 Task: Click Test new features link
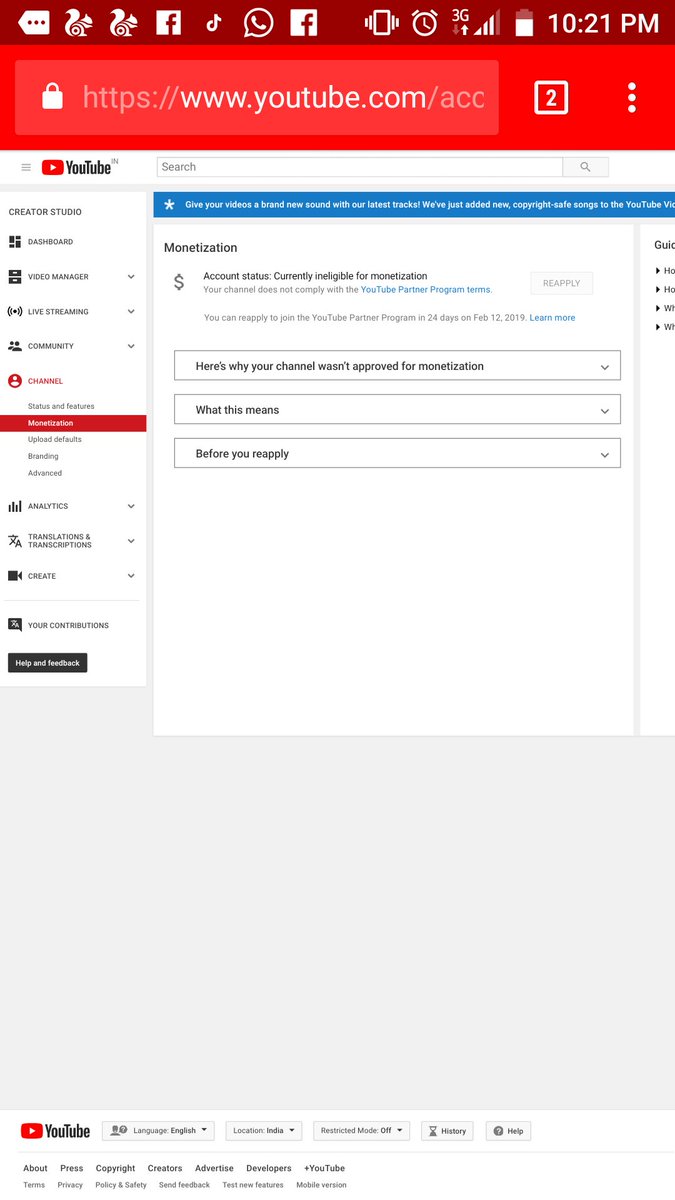(253, 1185)
